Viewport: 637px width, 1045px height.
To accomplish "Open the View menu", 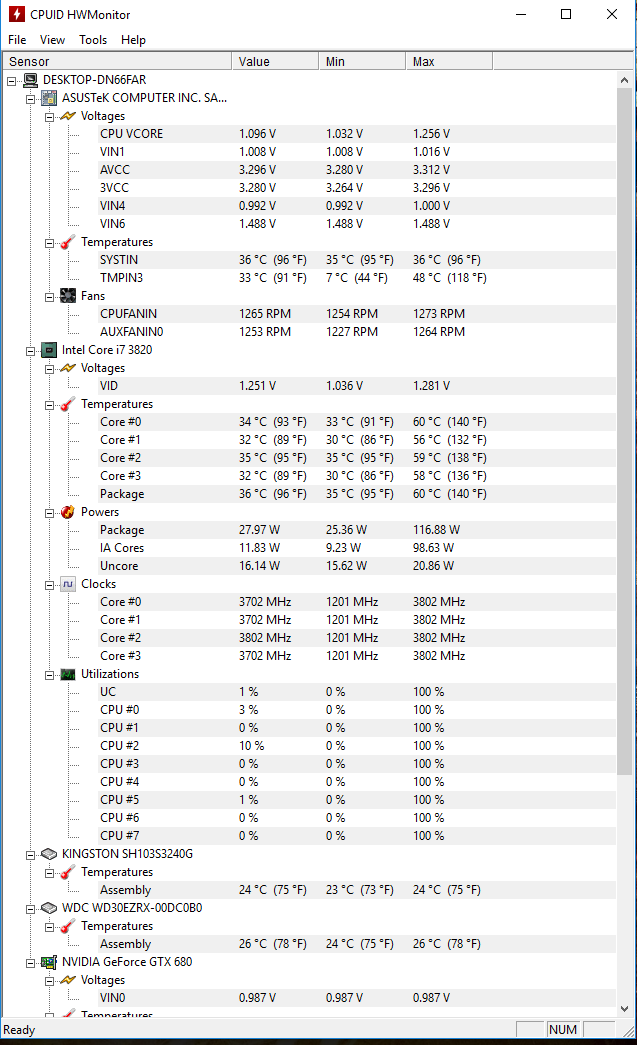I will [52, 40].
